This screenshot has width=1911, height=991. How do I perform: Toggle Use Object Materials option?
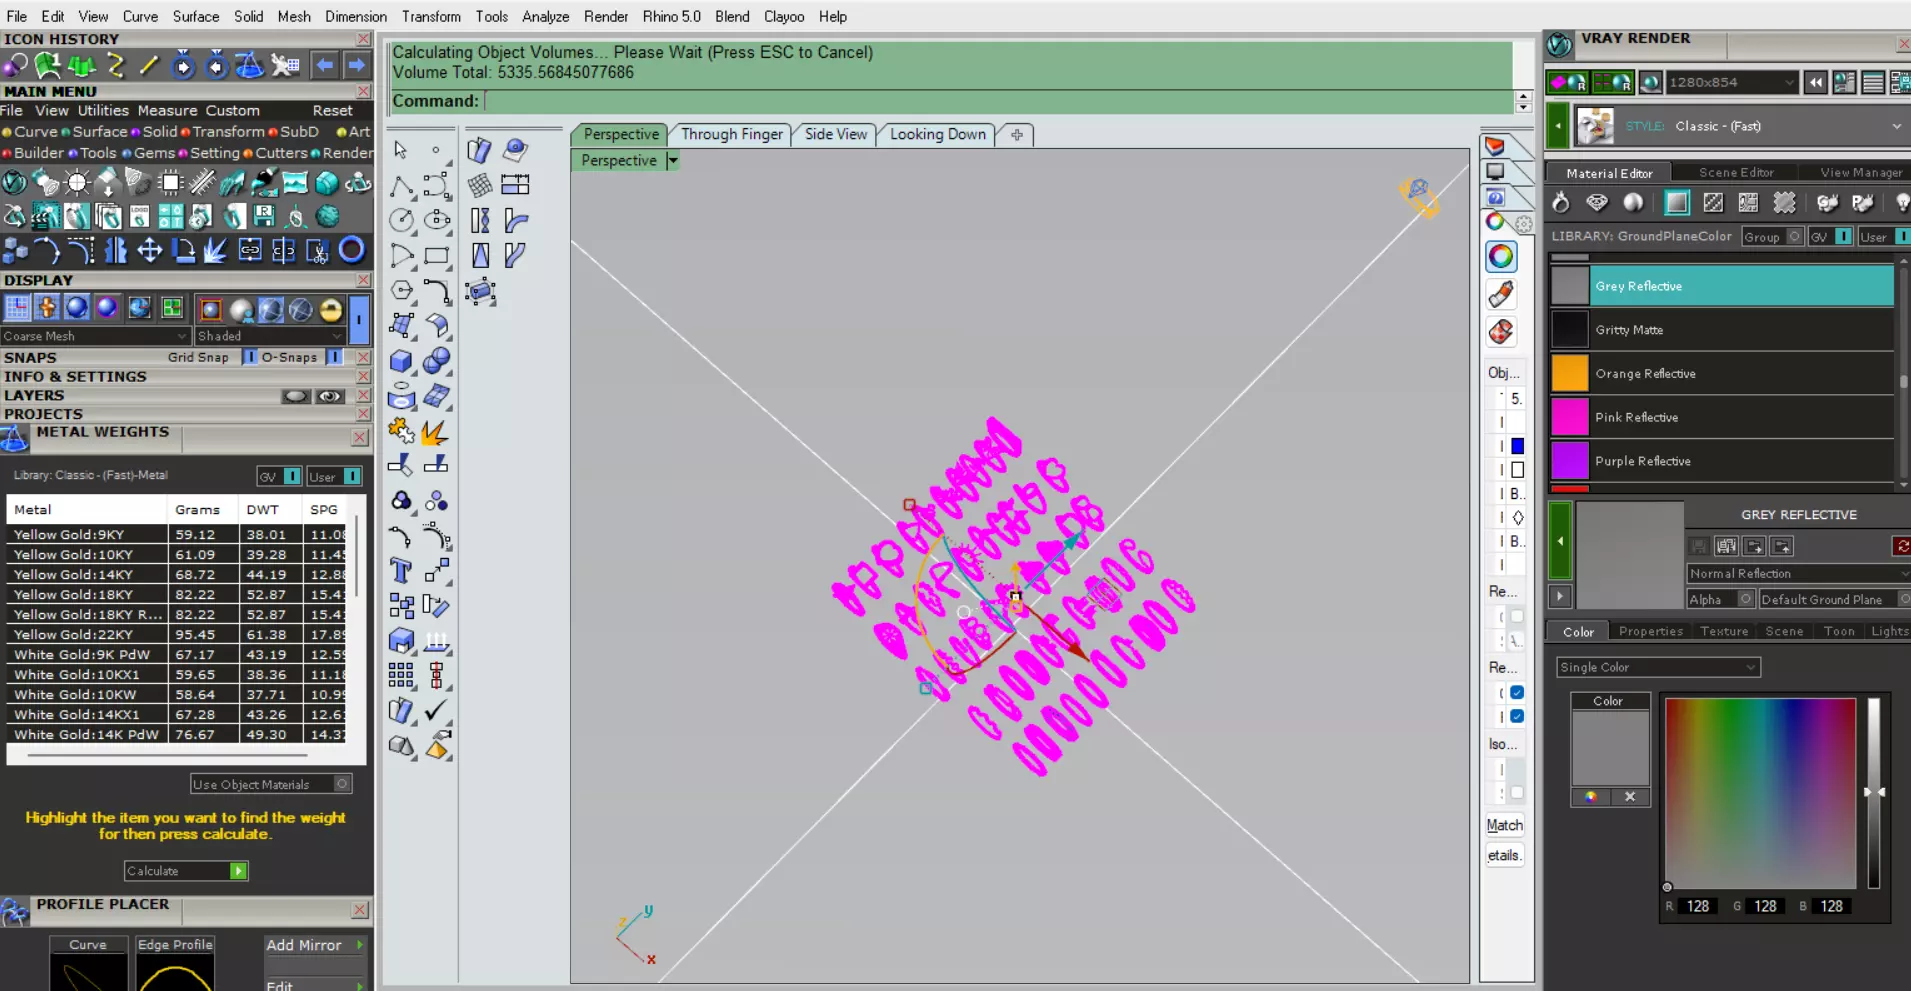[x=342, y=785]
